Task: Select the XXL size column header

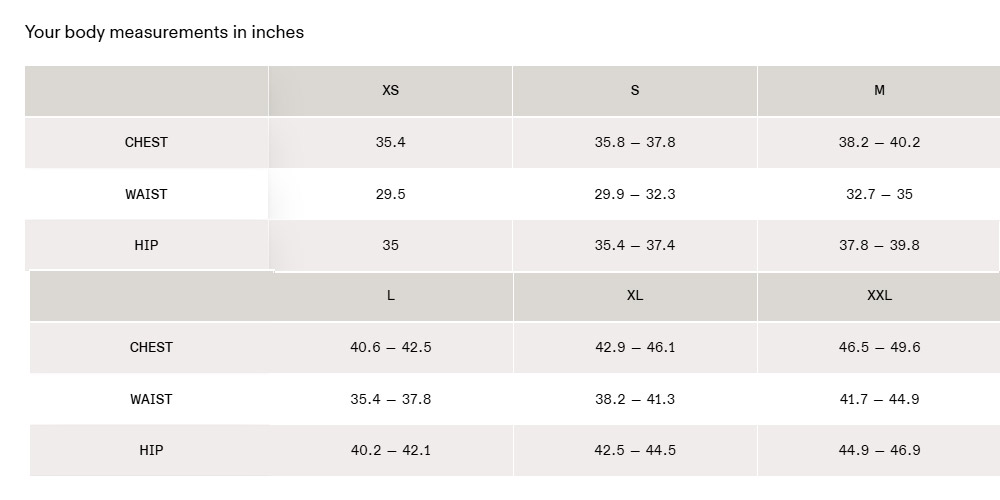Action: 879,295
